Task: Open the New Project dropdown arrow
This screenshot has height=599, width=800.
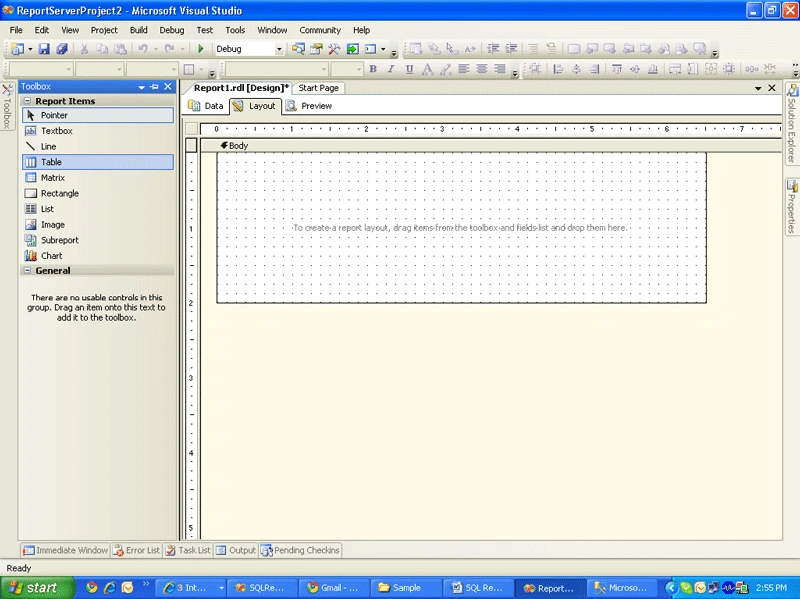Action: (x=30, y=49)
